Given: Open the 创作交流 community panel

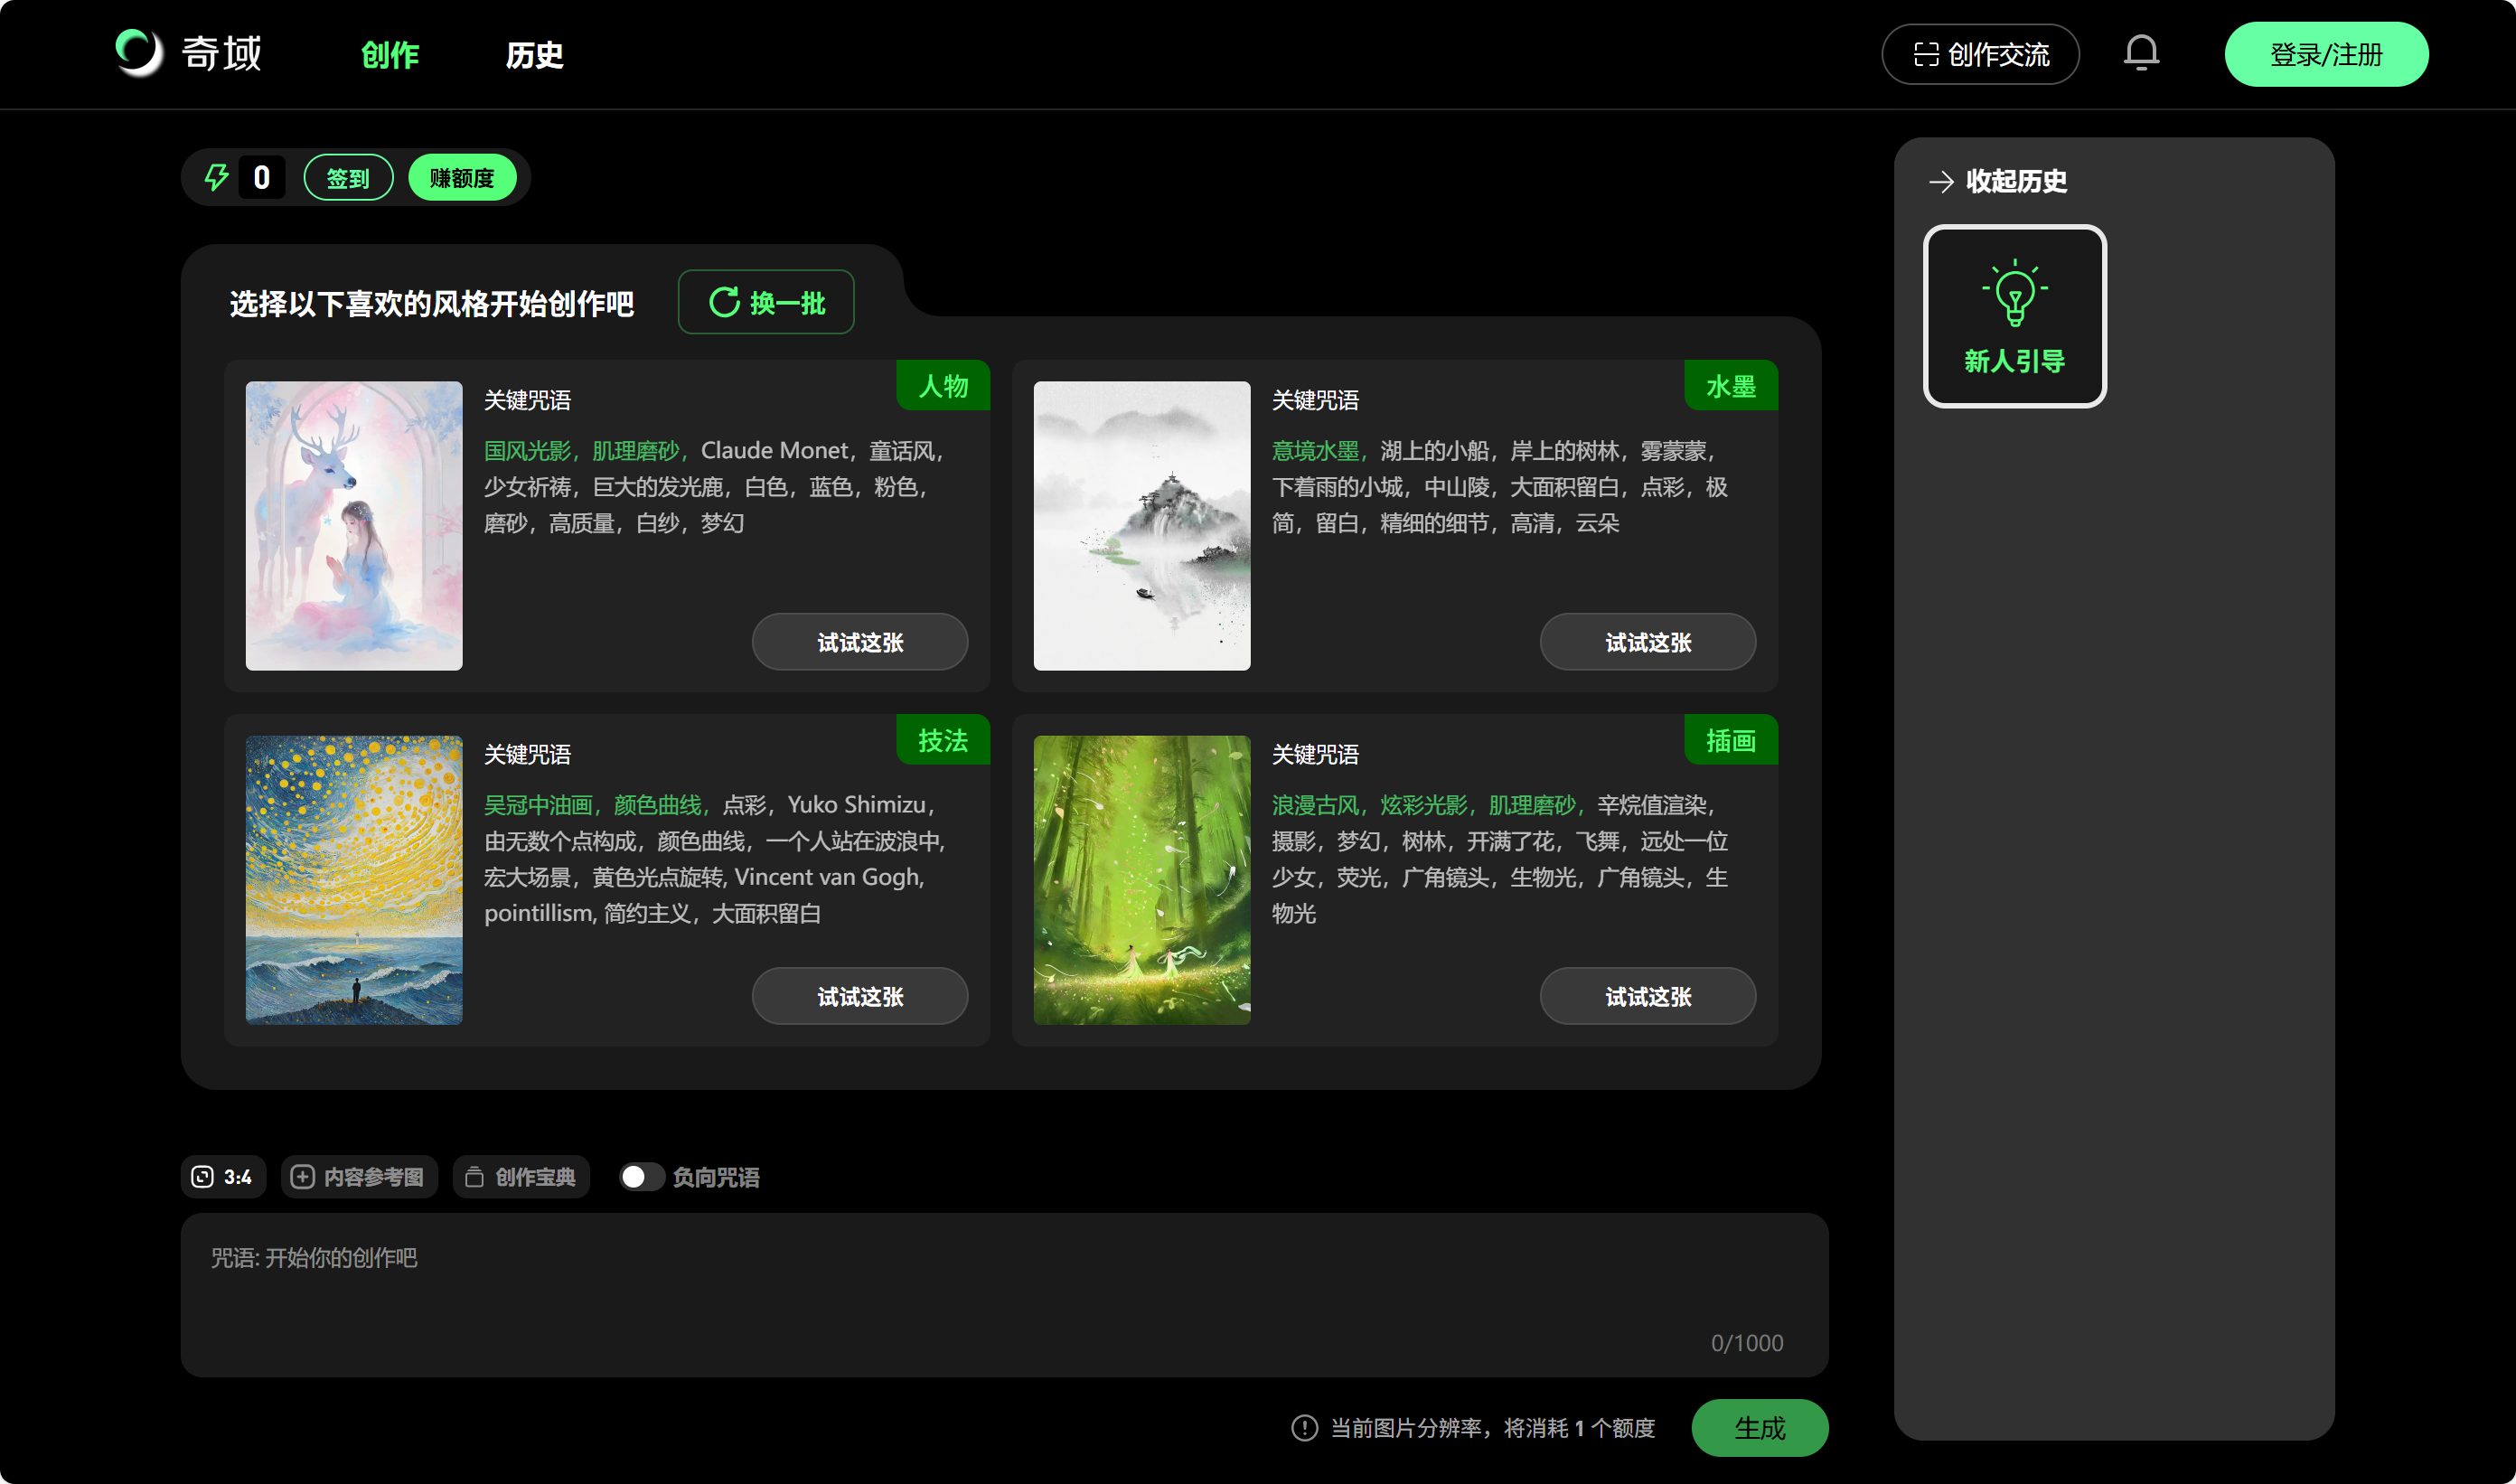Looking at the screenshot, I should [x=1978, y=53].
